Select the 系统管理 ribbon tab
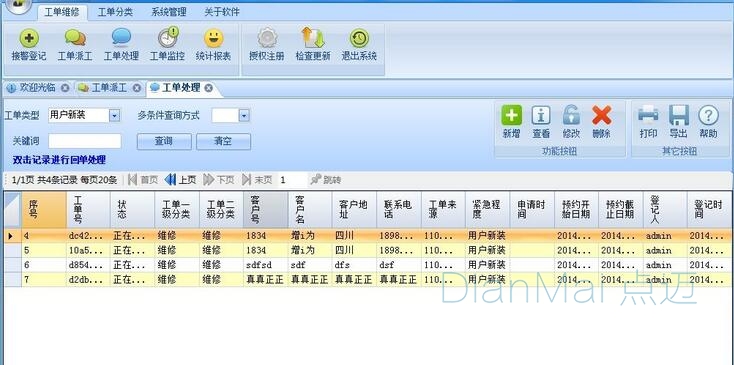Screen dimensions: 734x365 (x=169, y=12)
